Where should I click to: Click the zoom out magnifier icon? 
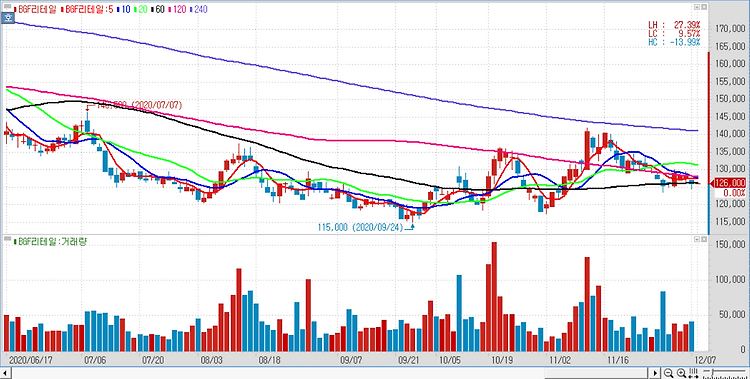[669, 373]
